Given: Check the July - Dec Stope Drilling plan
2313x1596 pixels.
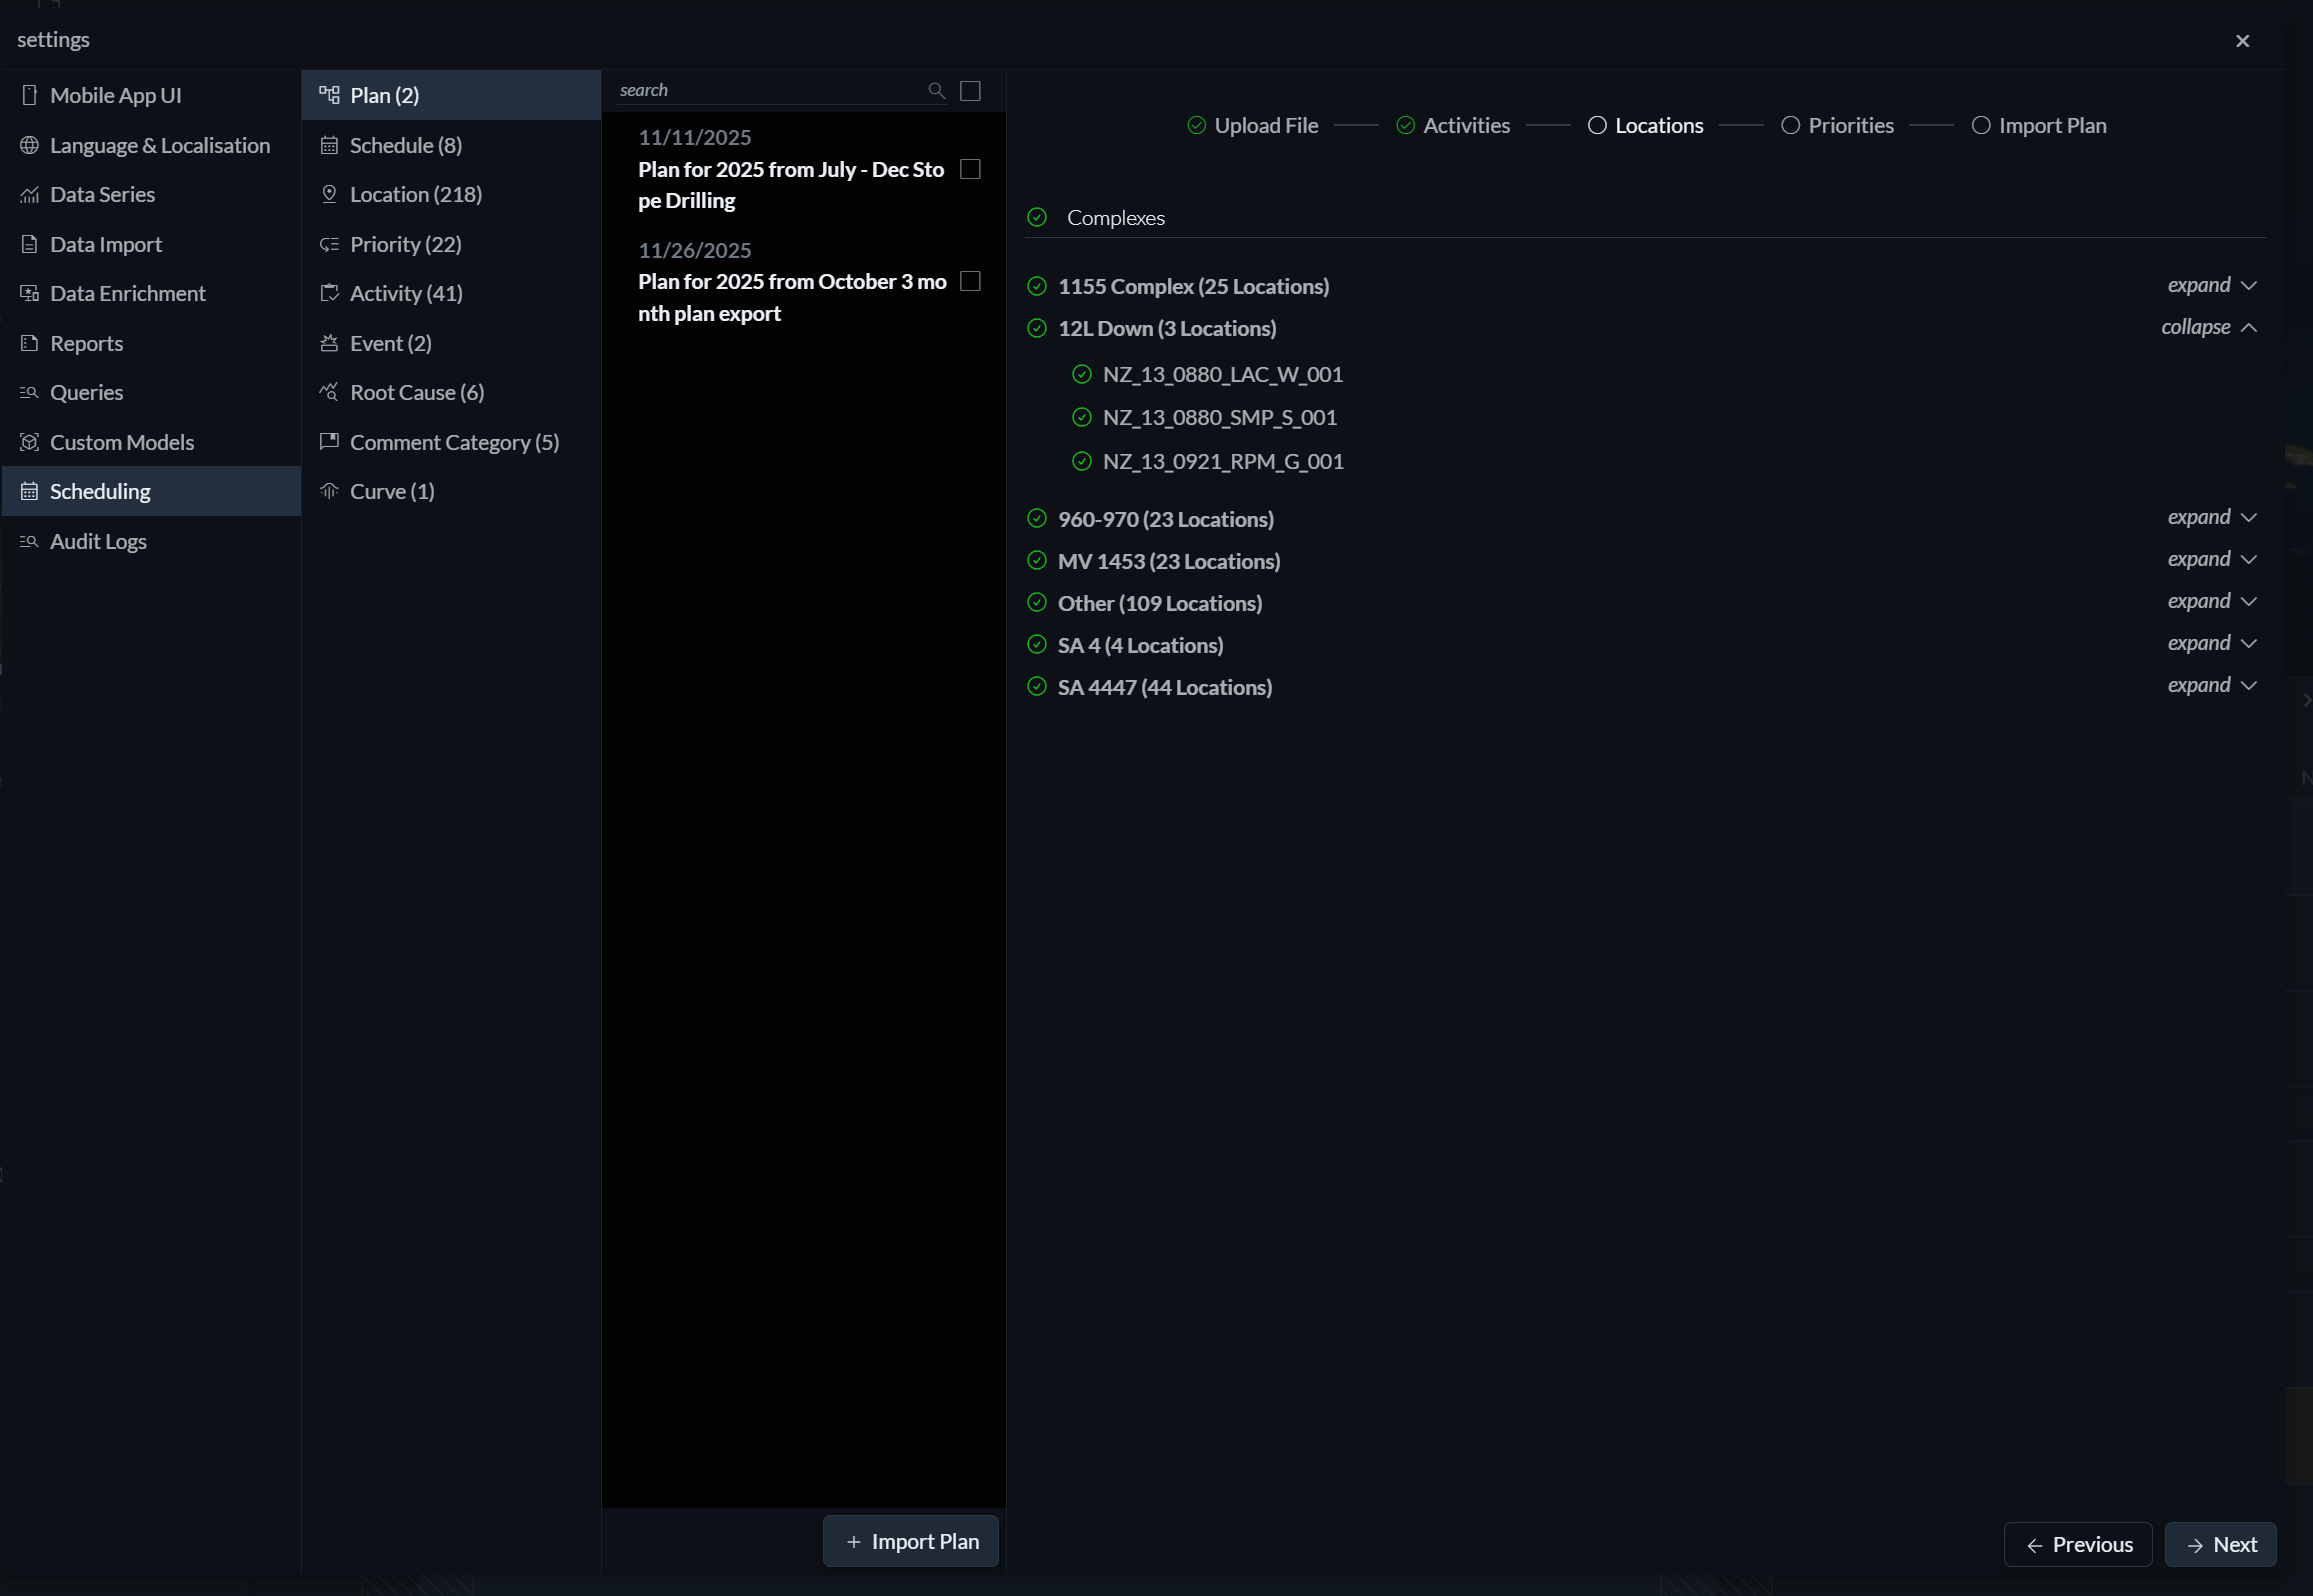Looking at the screenshot, I should pyautogui.click(x=970, y=169).
